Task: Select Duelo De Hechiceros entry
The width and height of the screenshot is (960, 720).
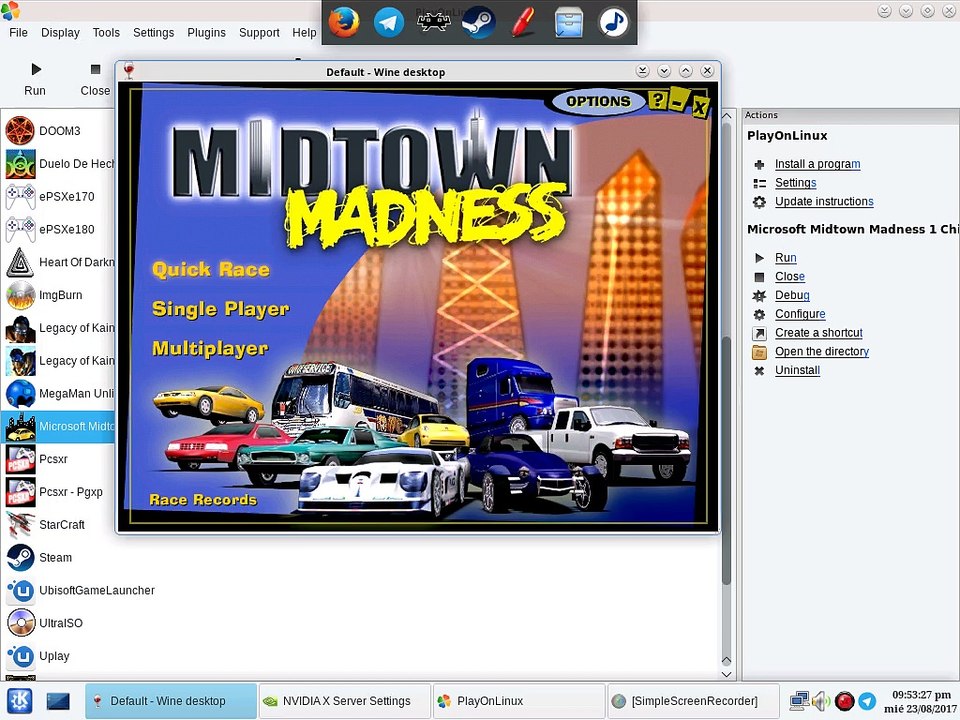Action: (58, 164)
